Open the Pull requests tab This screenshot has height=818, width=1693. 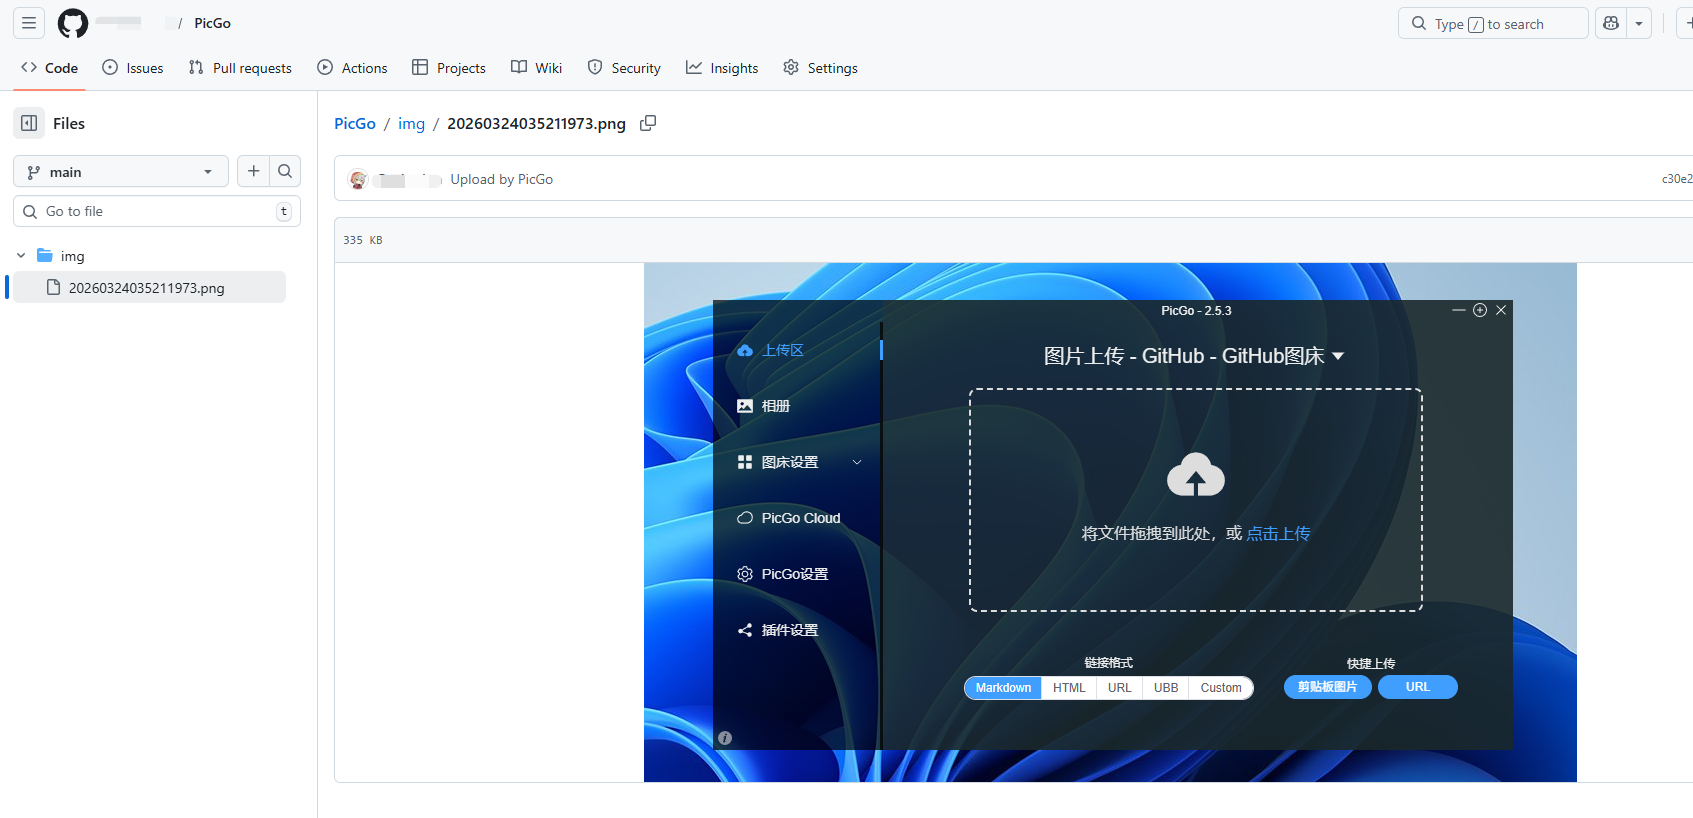[x=240, y=68]
